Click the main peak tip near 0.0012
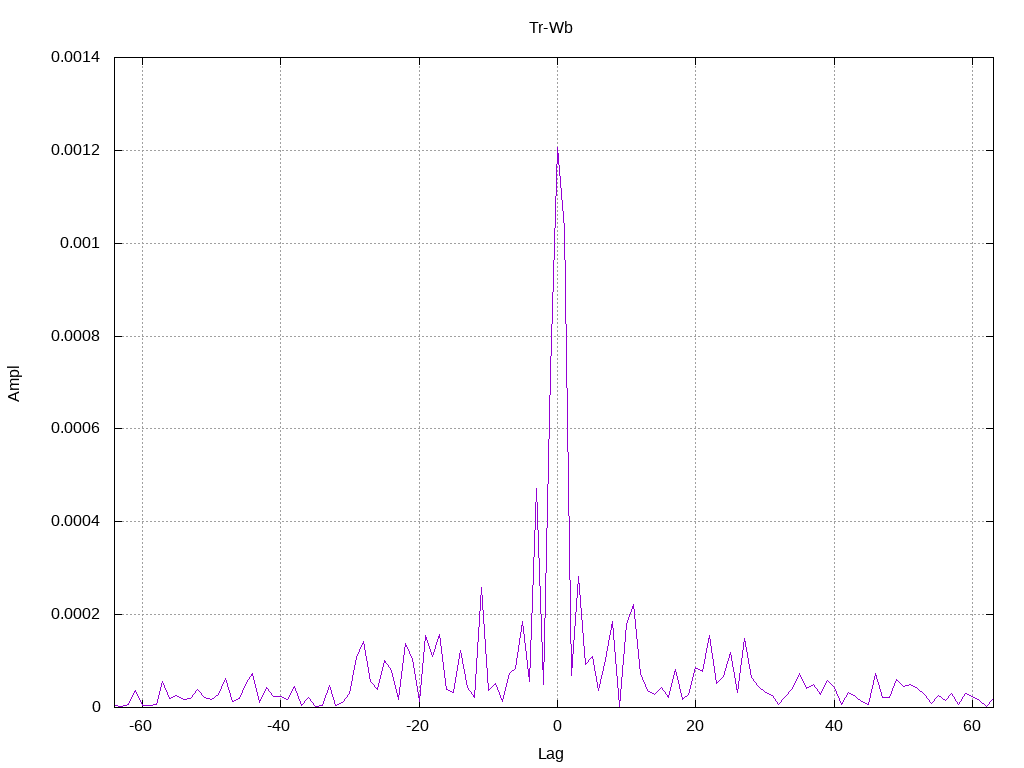Screen dimensions: 1024x768 [x=557, y=149]
